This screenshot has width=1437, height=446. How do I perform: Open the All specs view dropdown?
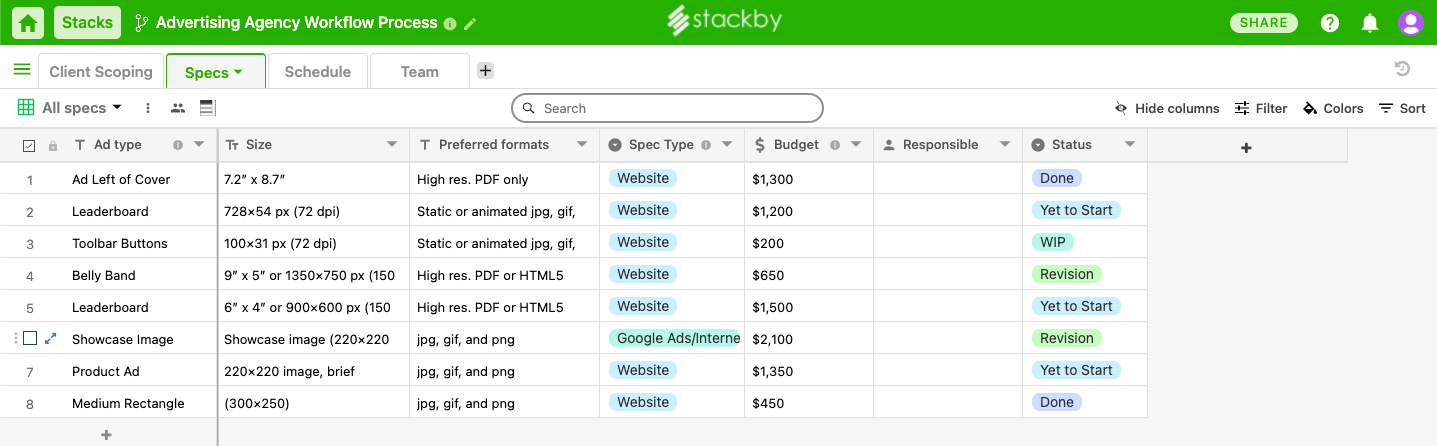[x=70, y=108]
